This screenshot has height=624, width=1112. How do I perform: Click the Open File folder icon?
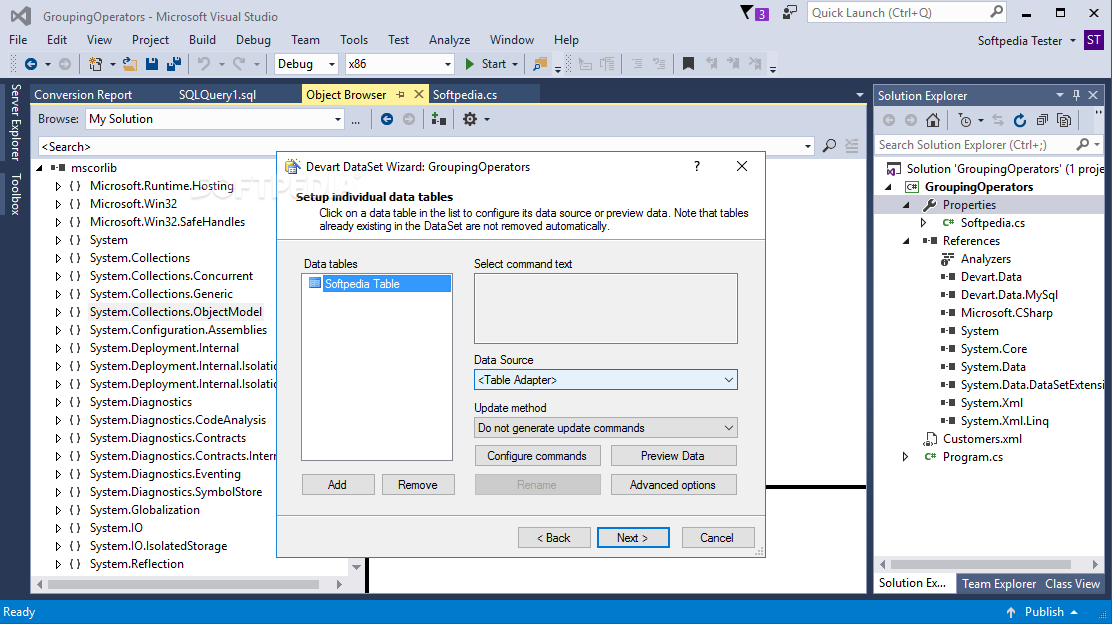[x=130, y=64]
